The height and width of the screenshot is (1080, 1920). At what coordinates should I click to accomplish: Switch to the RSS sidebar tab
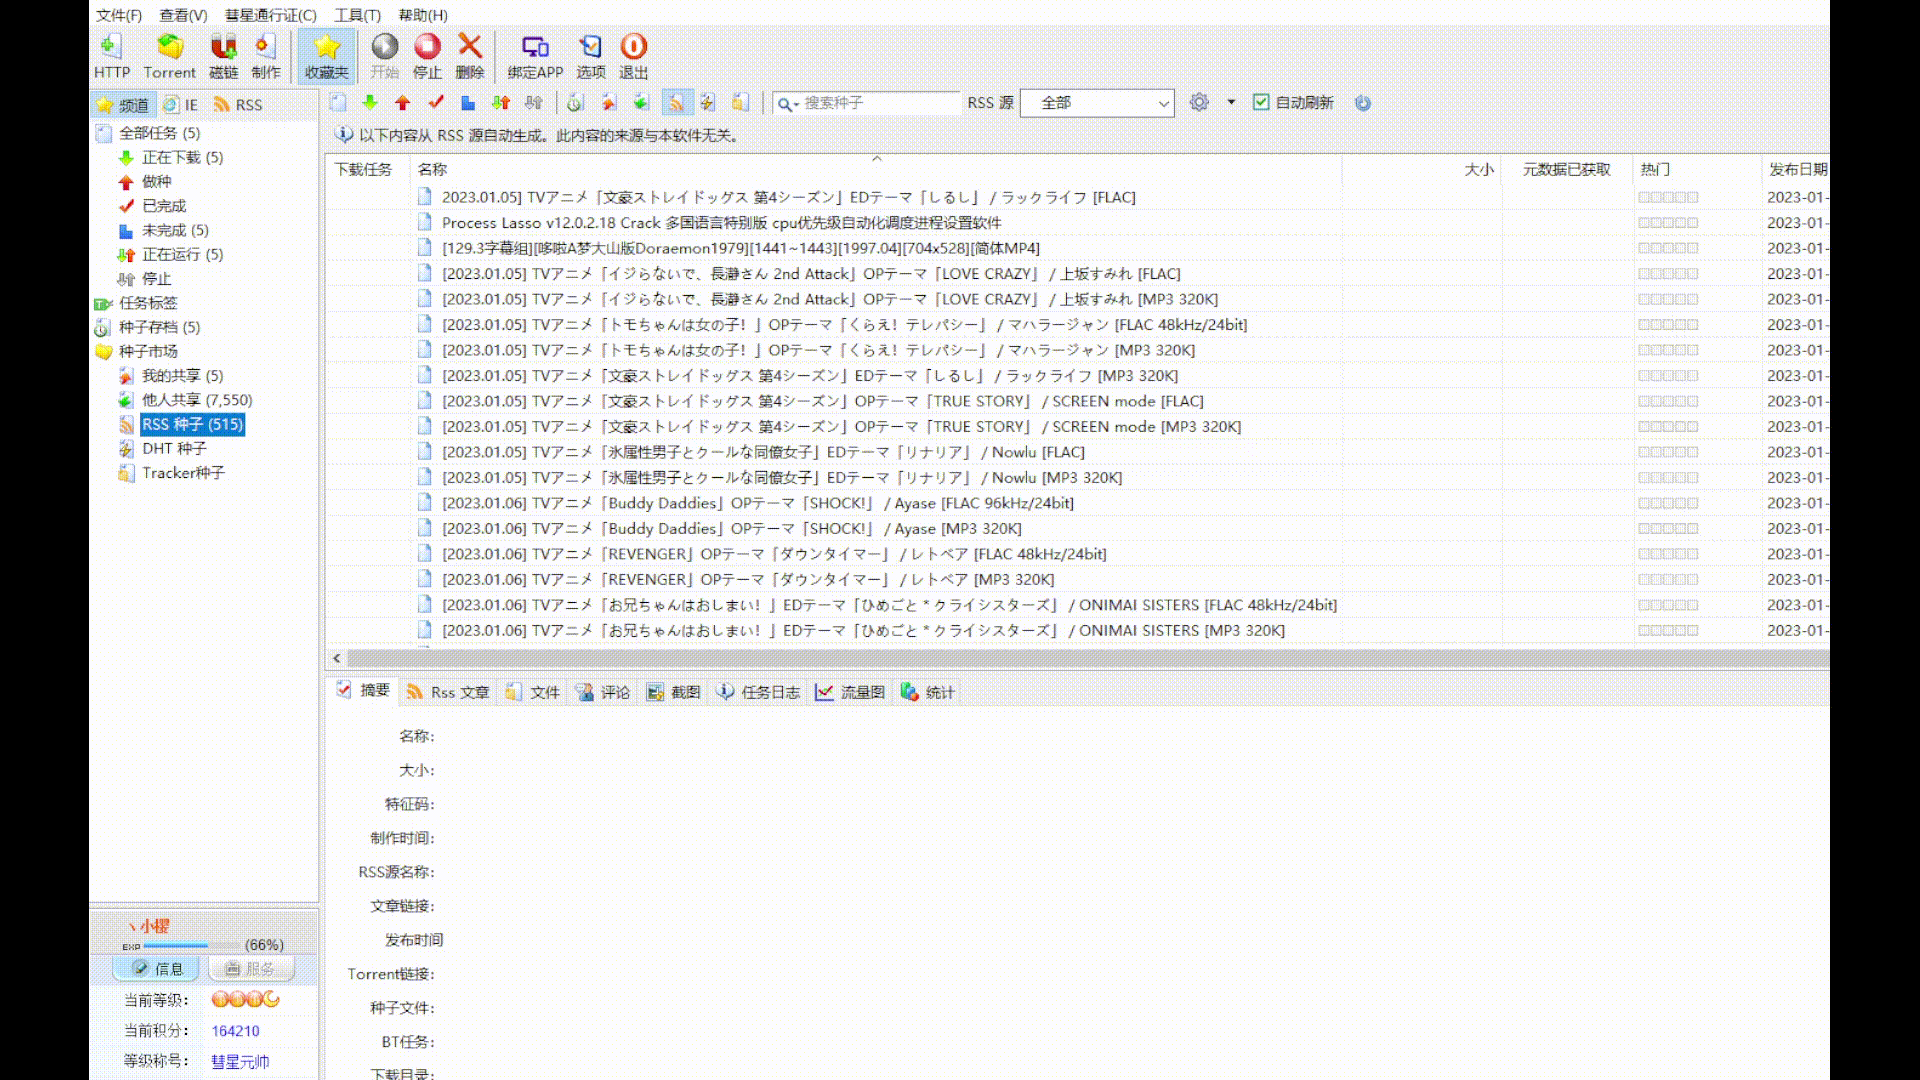tap(238, 105)
